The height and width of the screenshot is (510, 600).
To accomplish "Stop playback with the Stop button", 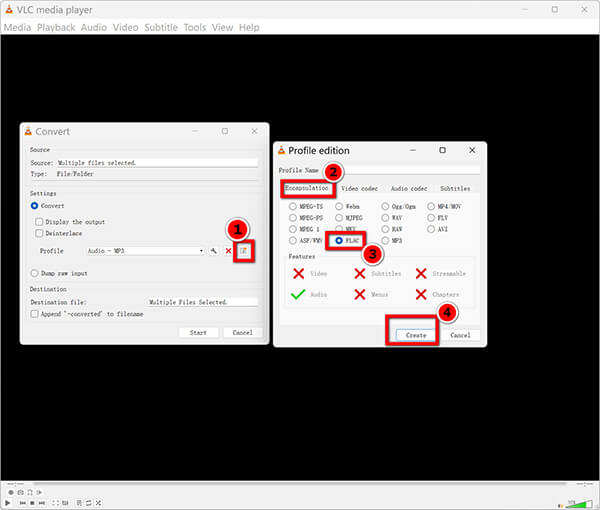I will (x=32, y=503).
